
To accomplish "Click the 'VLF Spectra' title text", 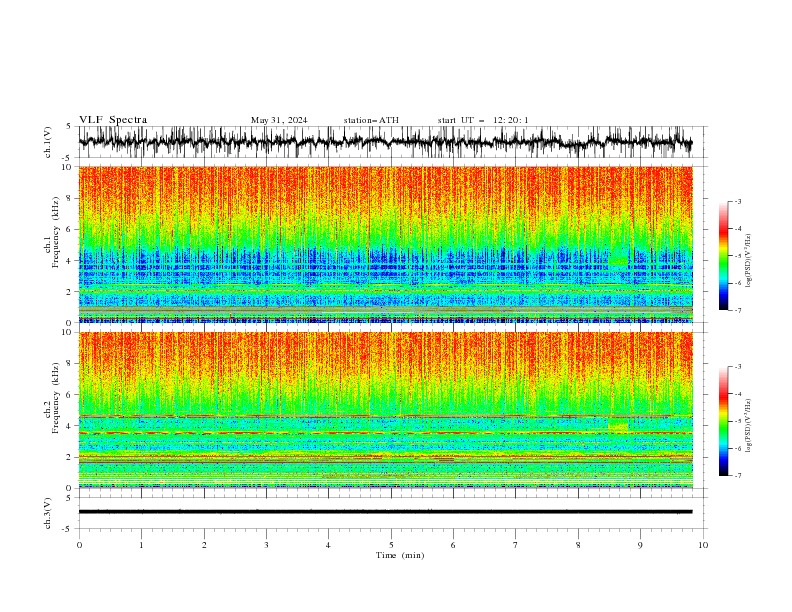I will [113, 120].
